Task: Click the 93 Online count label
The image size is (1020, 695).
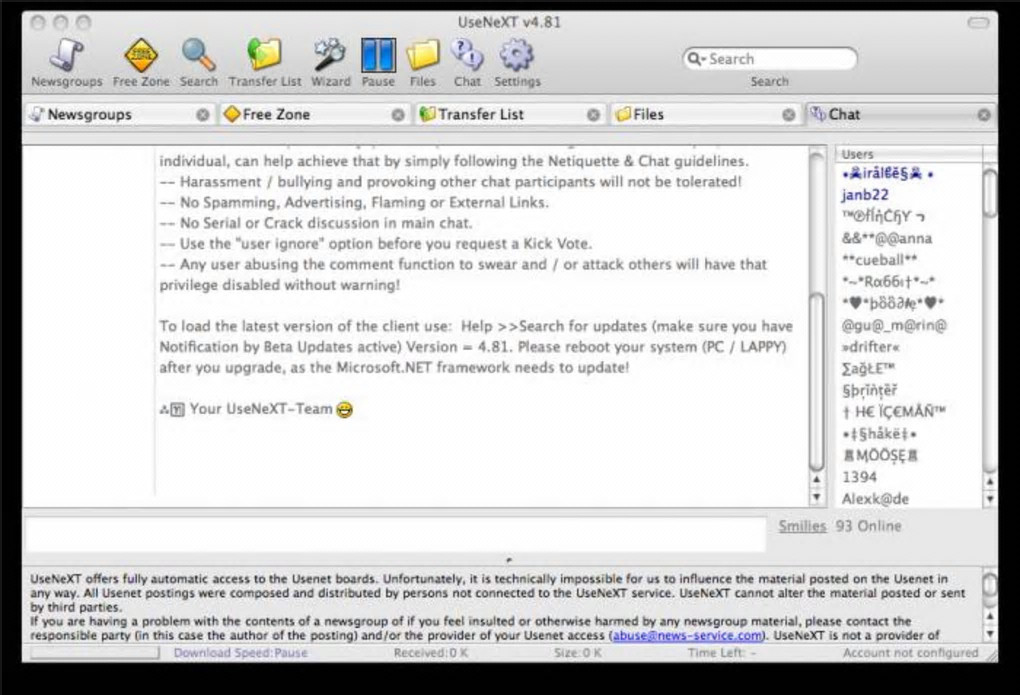Action: coord(868,526)
